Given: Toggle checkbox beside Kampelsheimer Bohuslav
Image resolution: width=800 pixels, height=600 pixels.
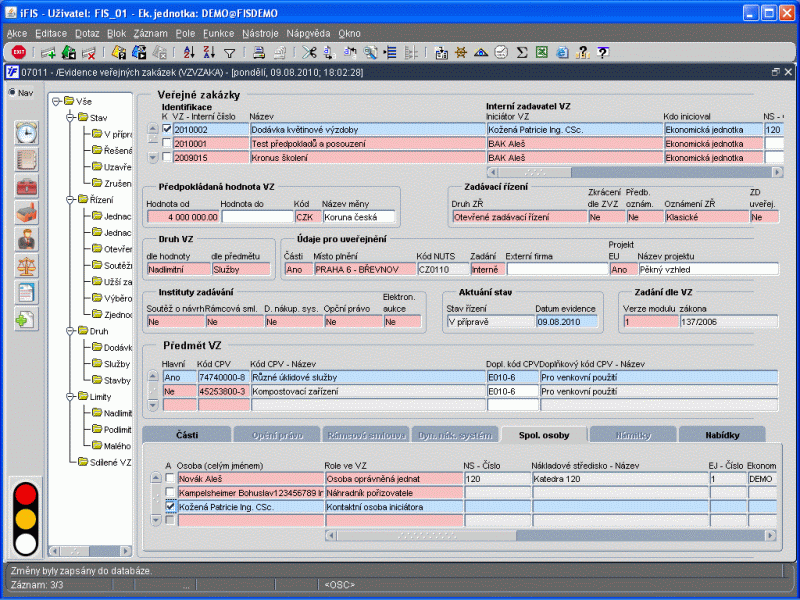Looking at the screenshot, I should (170, 492).
